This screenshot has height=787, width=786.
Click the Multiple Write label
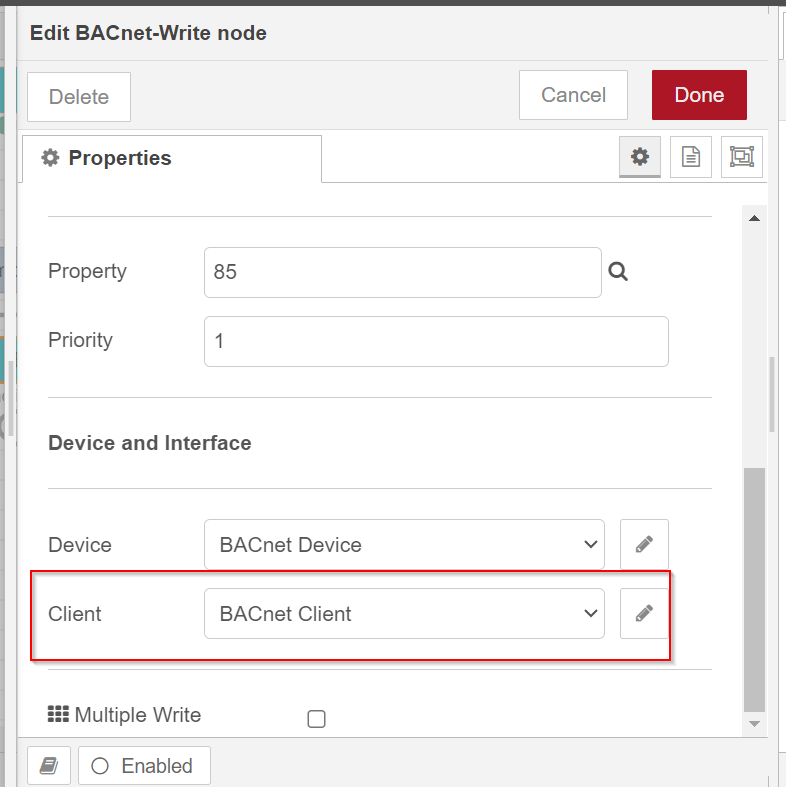(138, 714)
